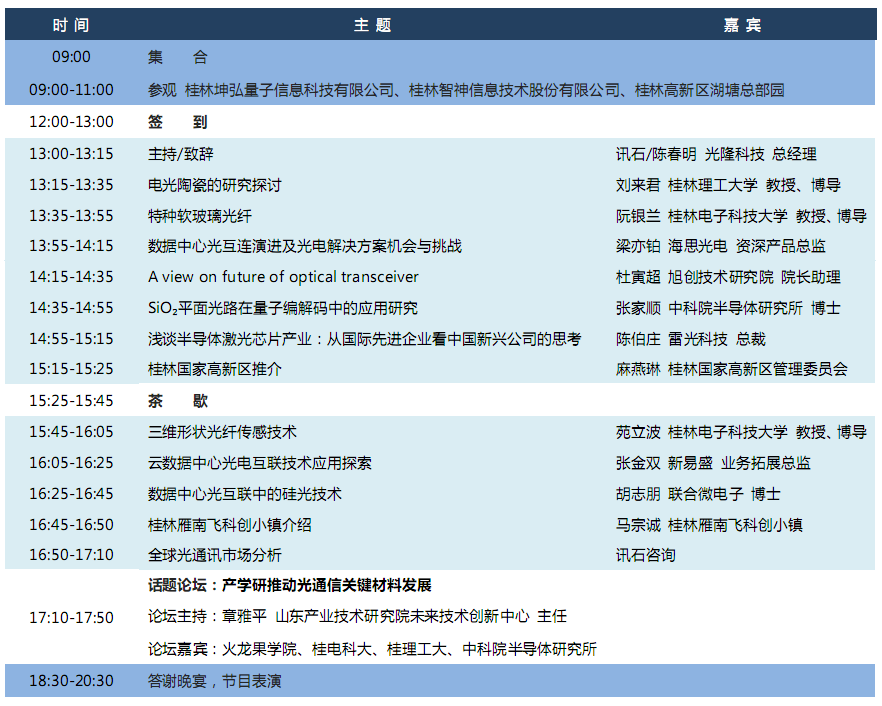Click the topic 全球光通讯市场分析
Screen dimensions: 882x706
point(215,555)
